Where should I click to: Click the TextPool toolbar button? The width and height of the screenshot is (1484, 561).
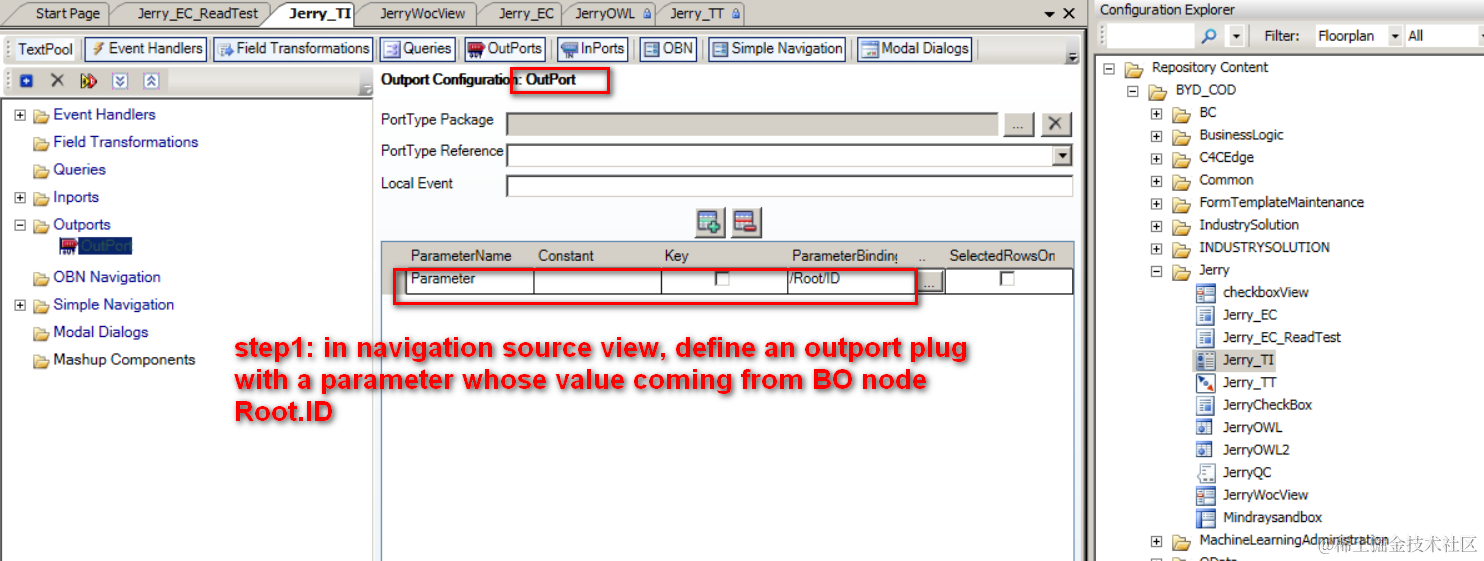pos(46,49)
